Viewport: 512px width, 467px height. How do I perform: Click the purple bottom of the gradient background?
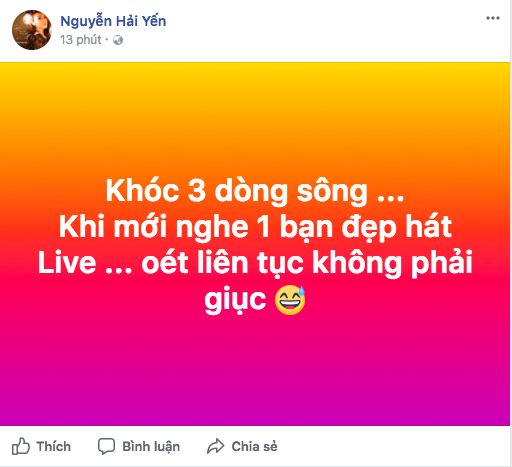click(x=255, y=410)
